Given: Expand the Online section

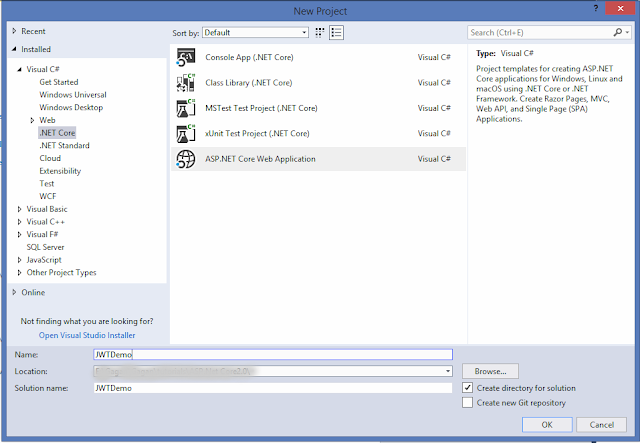Looking at the screenshot, I should [14, 292].
